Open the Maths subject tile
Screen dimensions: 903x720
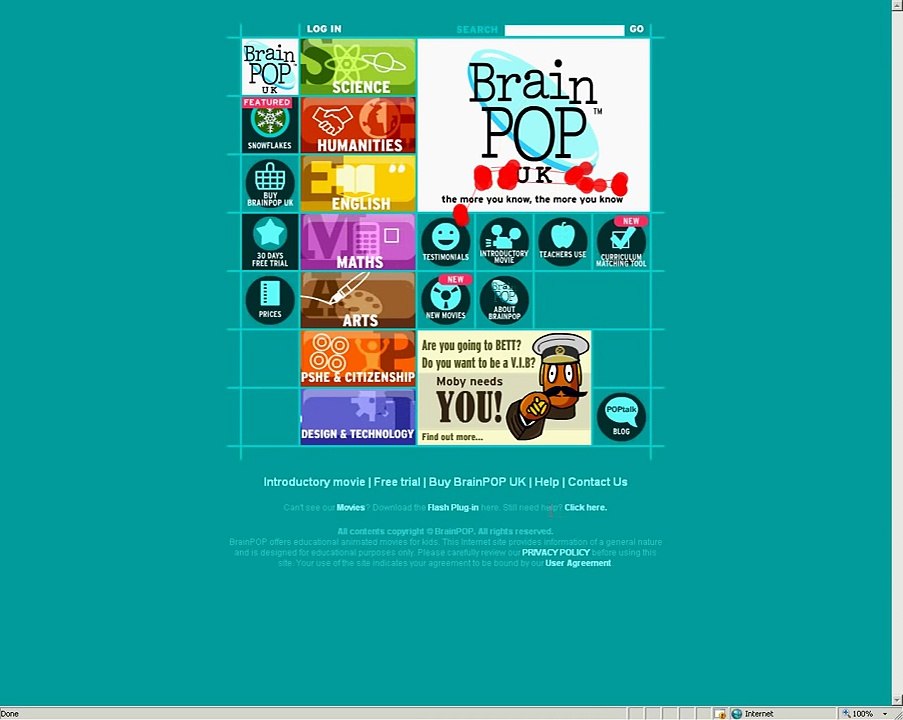click(x=358, y=242)
